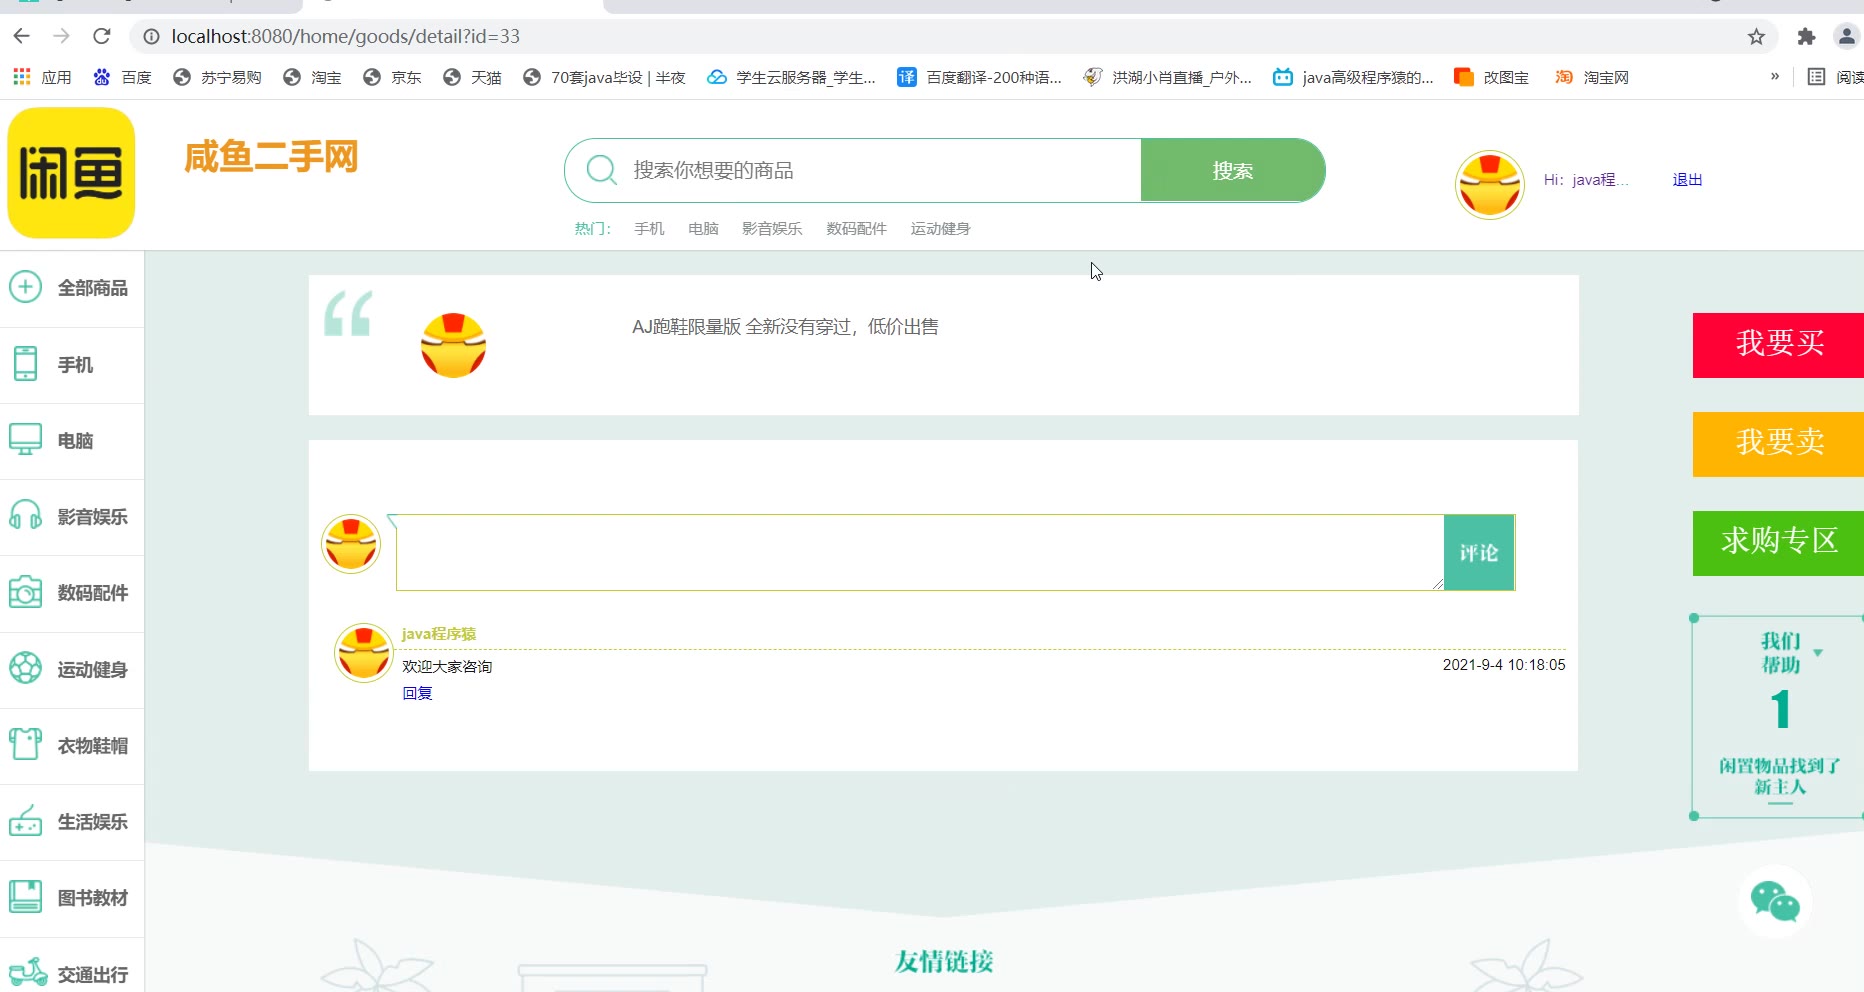
Task: Open the 电脑 sidebar category
Action: click(72, 441)
